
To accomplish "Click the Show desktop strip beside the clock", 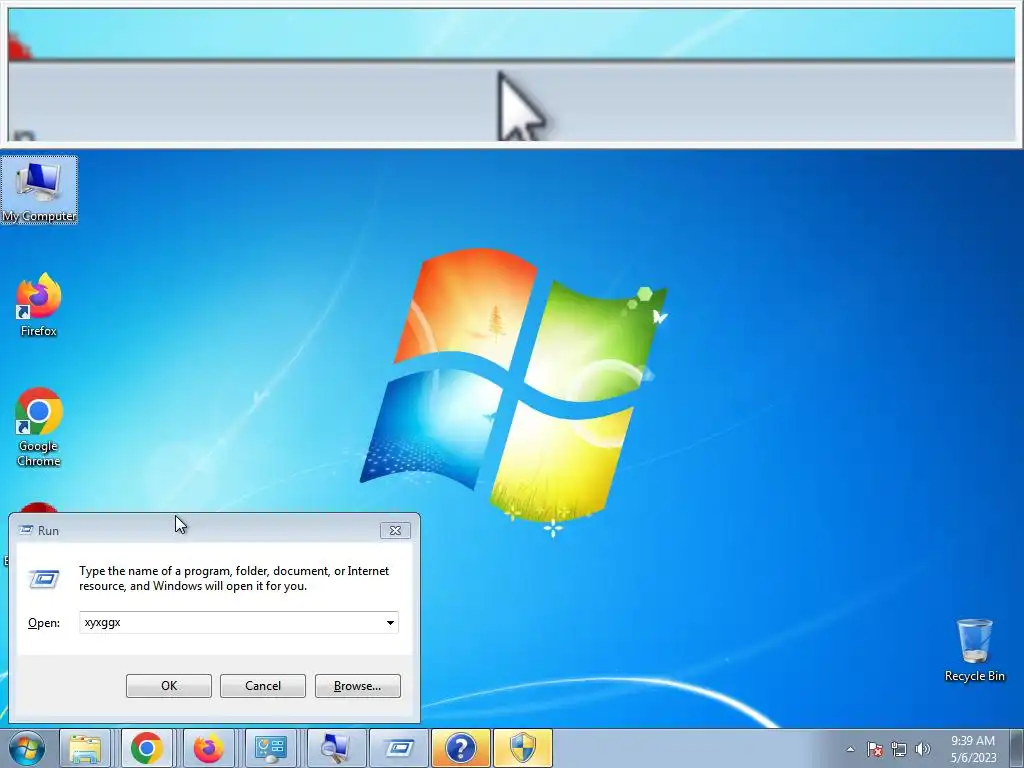I will (1017, 748).
